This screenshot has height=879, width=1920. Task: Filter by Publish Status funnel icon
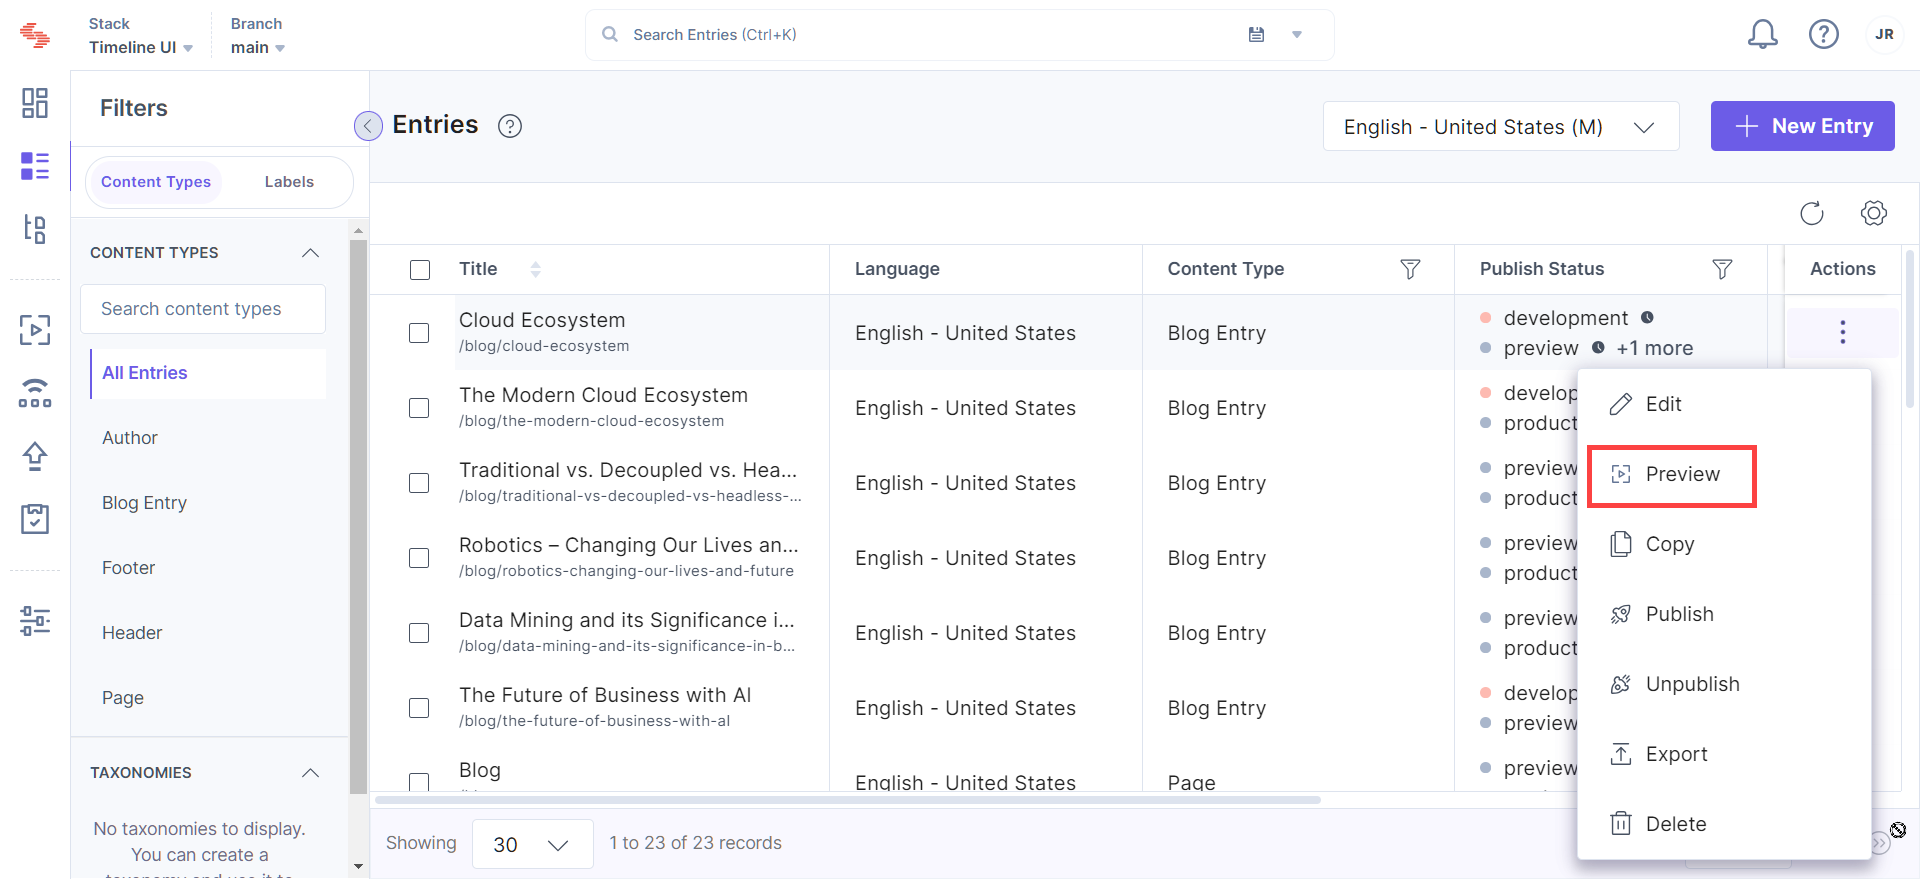(x=1722, y=269)
